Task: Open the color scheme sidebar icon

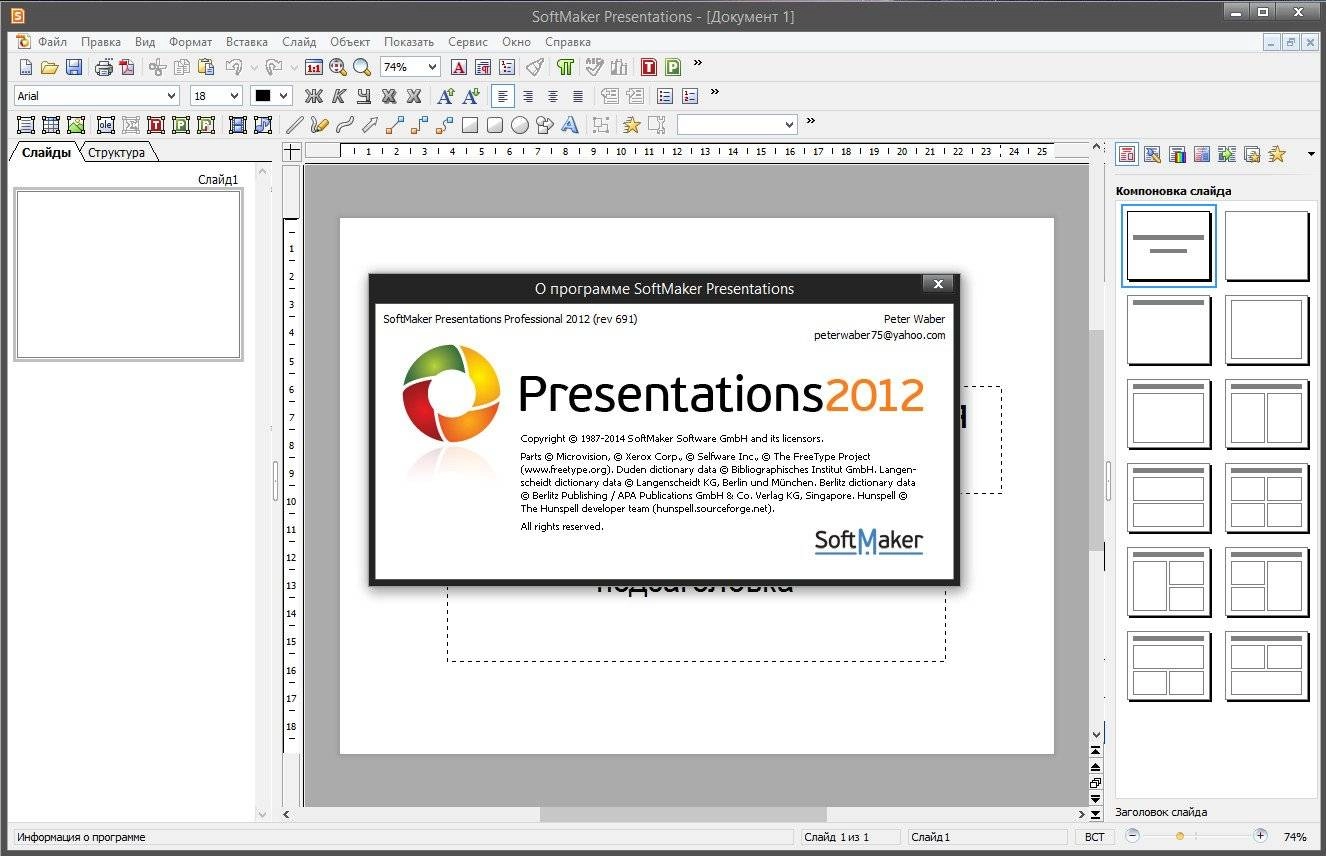Action: pos(1177,154)
